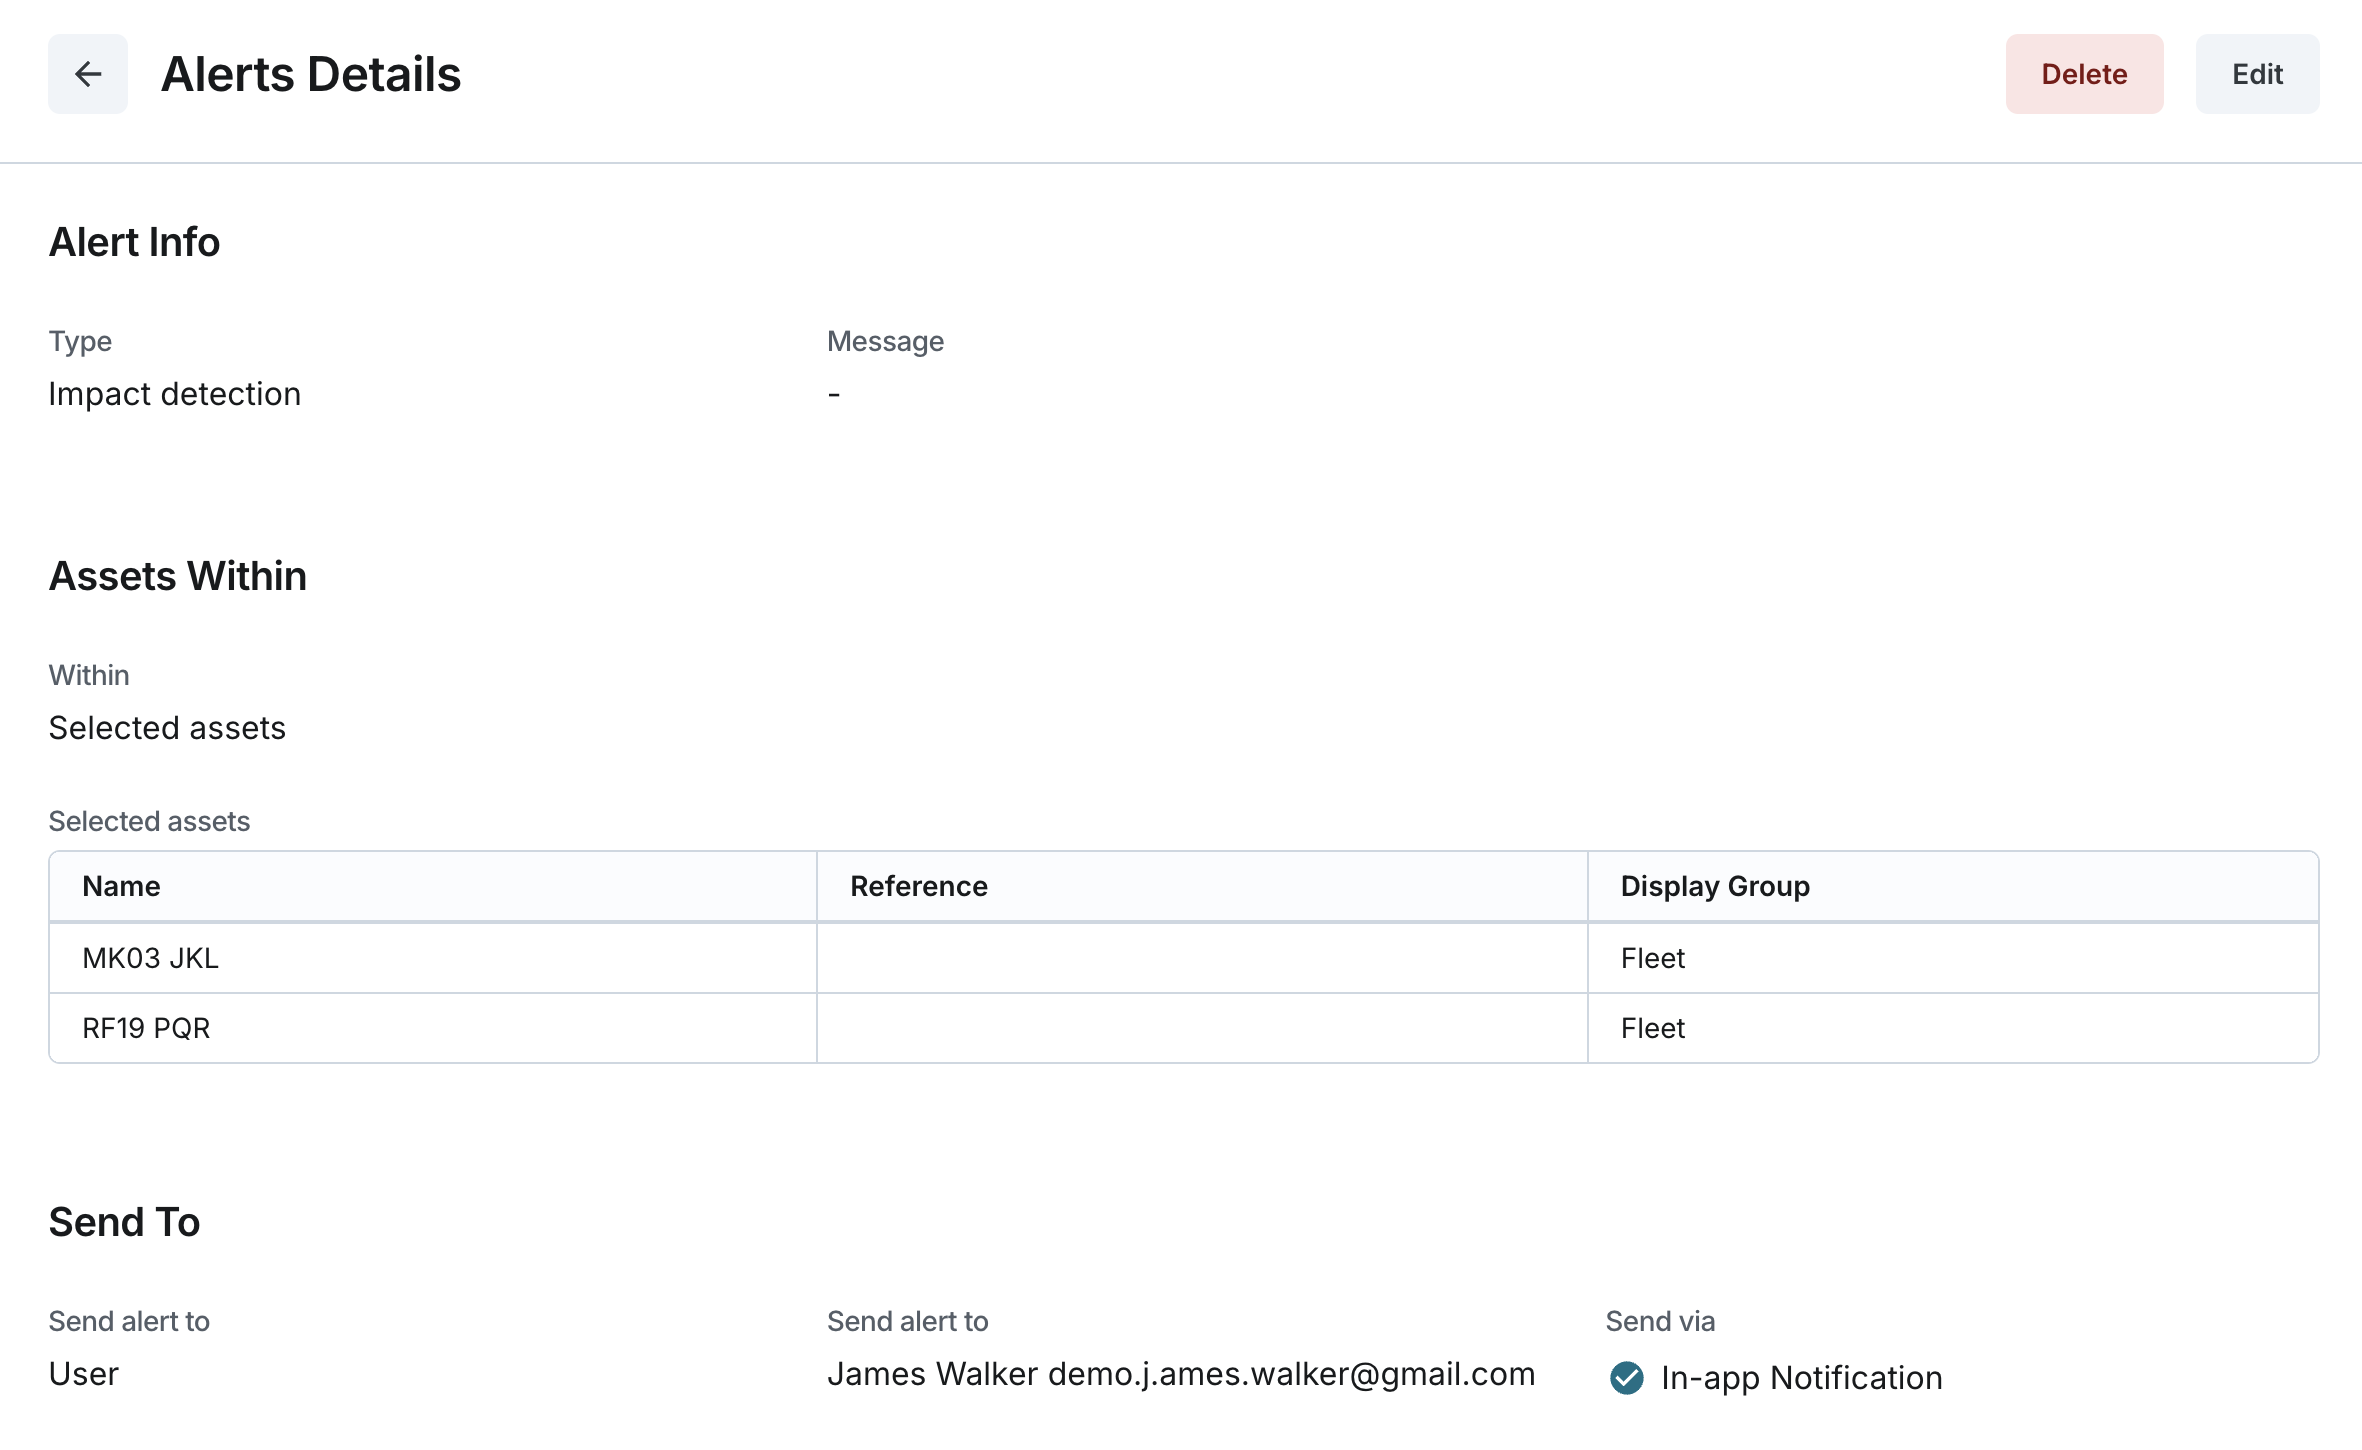Click the In-app Notification checkmark icon

click(1626, 1377)
